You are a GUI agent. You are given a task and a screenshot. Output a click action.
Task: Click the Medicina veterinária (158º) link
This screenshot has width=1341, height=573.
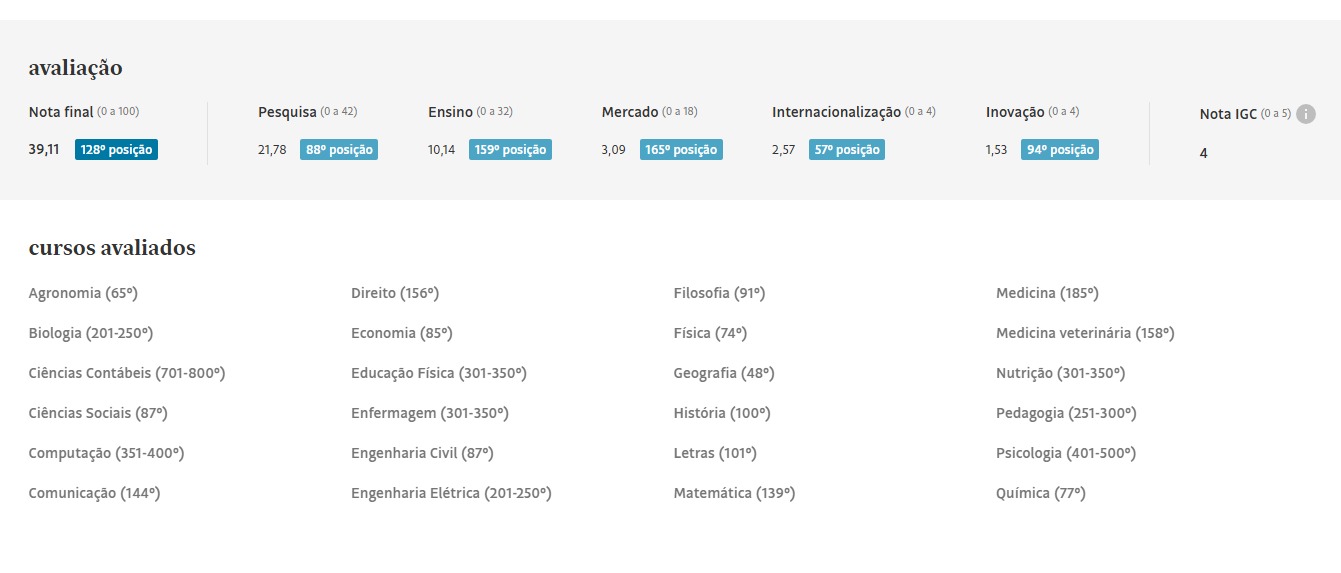pyautogui.click(x=1085, y=333)
